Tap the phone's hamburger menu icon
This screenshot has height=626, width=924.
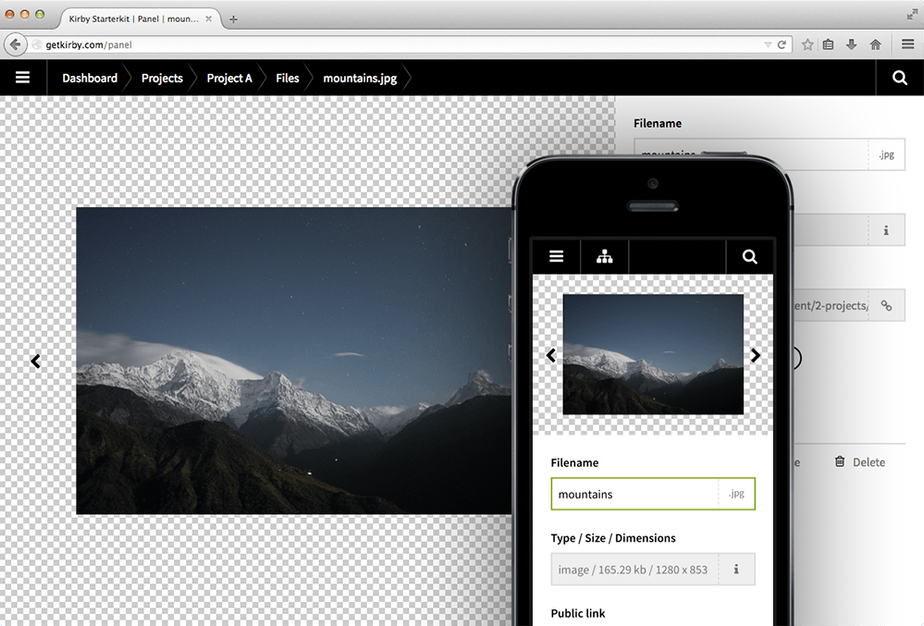(557, 257)
